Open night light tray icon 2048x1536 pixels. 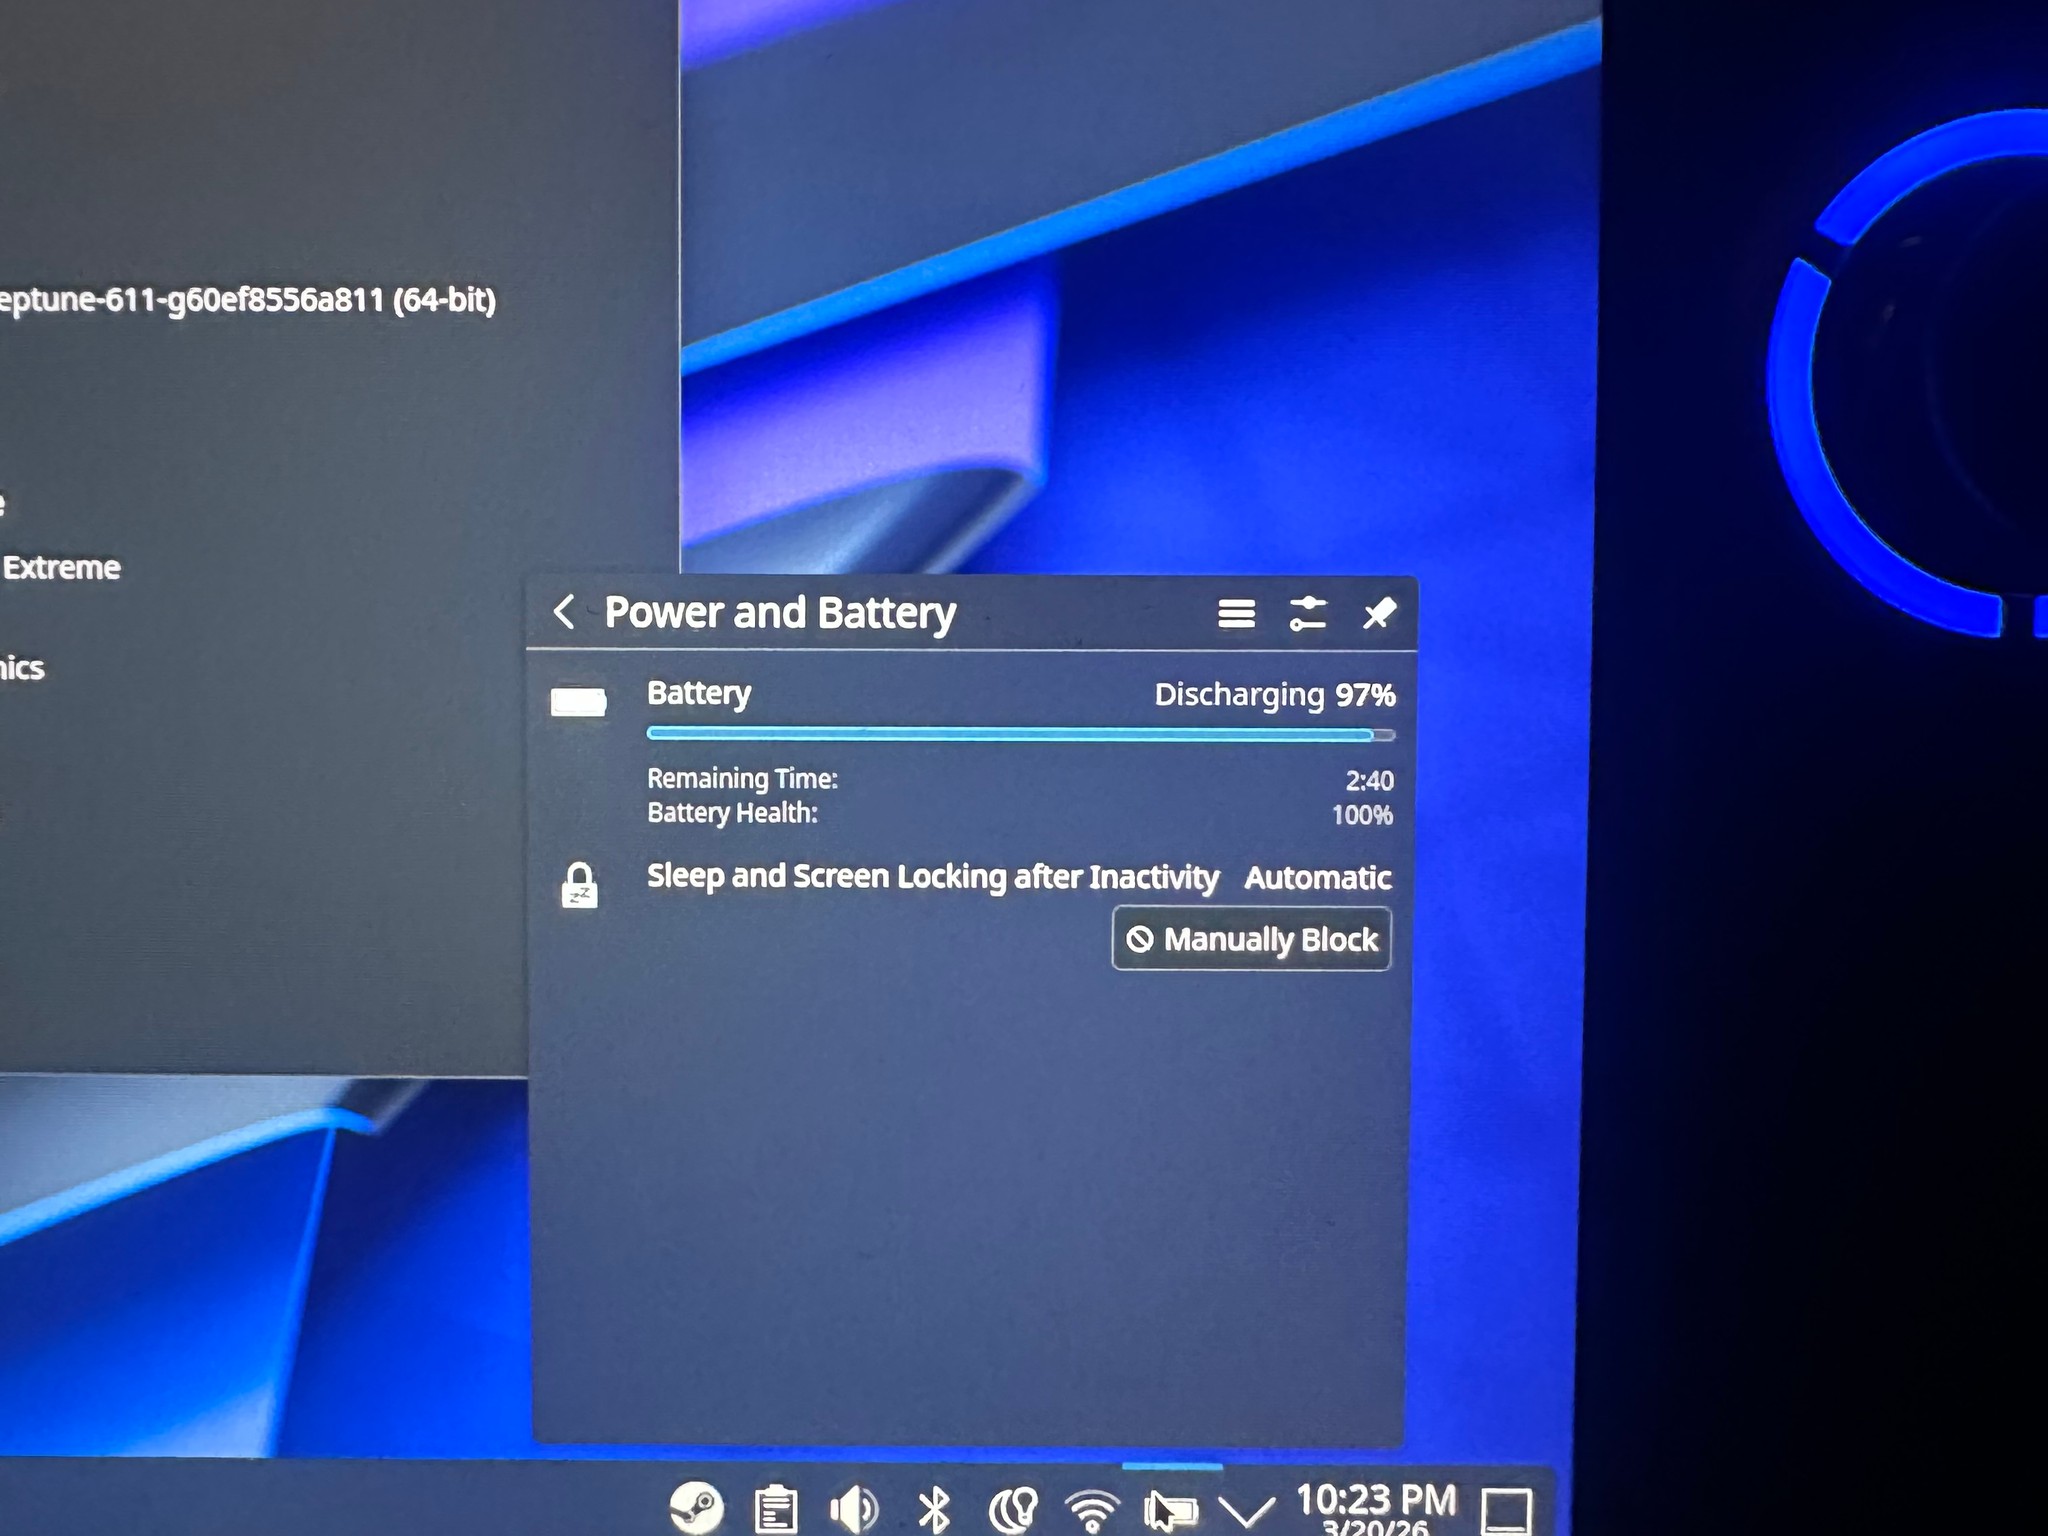coord(1013,1508)
